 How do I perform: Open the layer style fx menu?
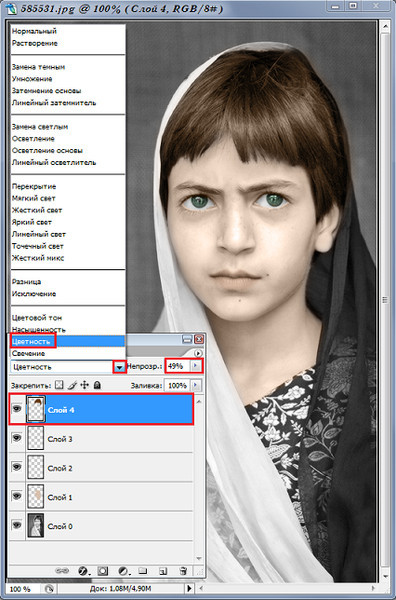click(83, 571)
